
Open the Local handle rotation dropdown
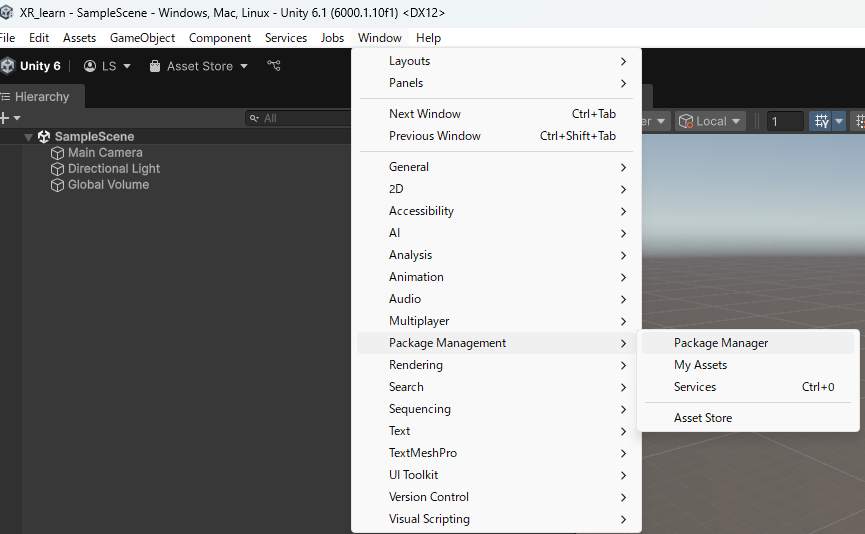[x=710, y=121]
